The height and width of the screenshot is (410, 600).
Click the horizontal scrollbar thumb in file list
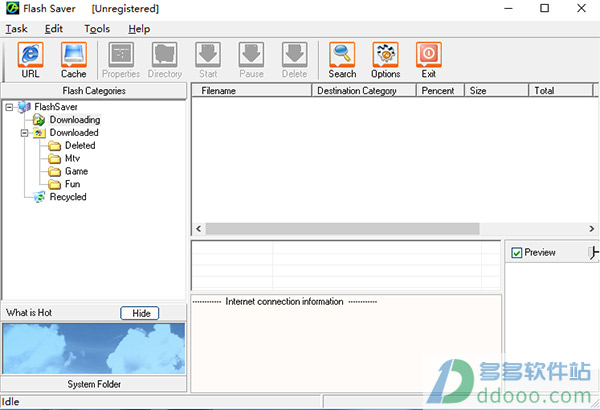point(342,229)
